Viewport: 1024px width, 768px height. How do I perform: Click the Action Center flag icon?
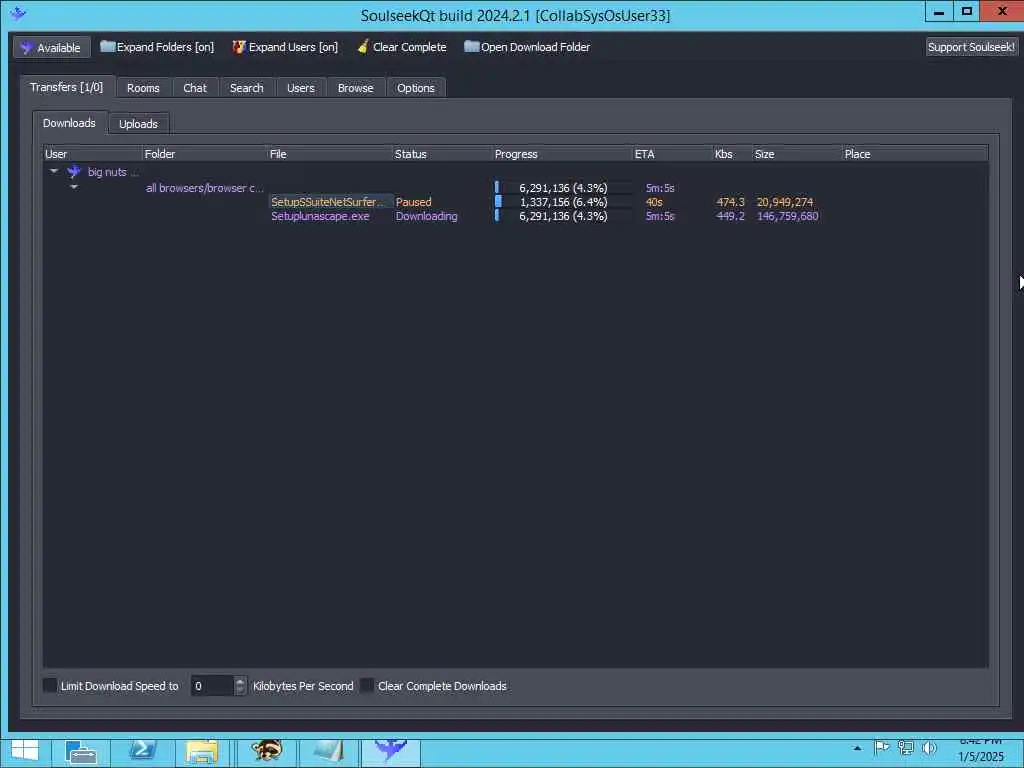point(882,748)
